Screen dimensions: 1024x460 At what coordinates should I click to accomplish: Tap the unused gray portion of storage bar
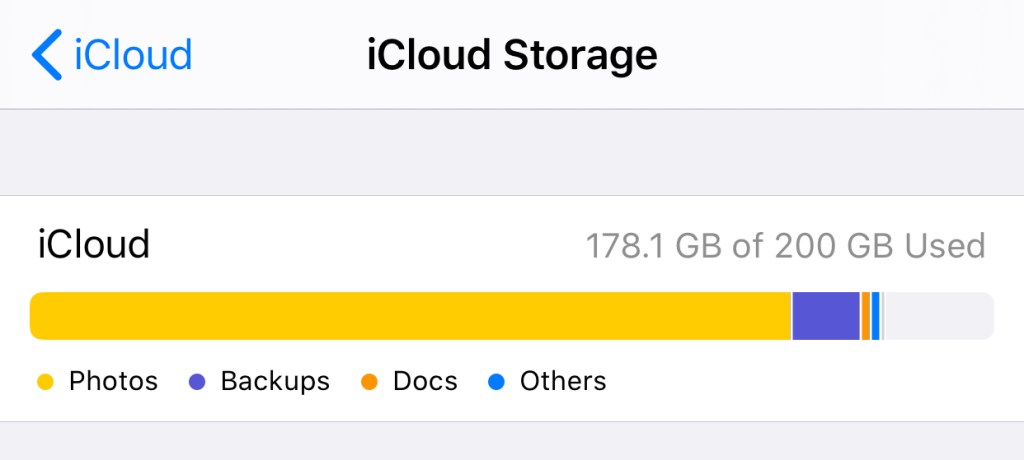point(938,316)
